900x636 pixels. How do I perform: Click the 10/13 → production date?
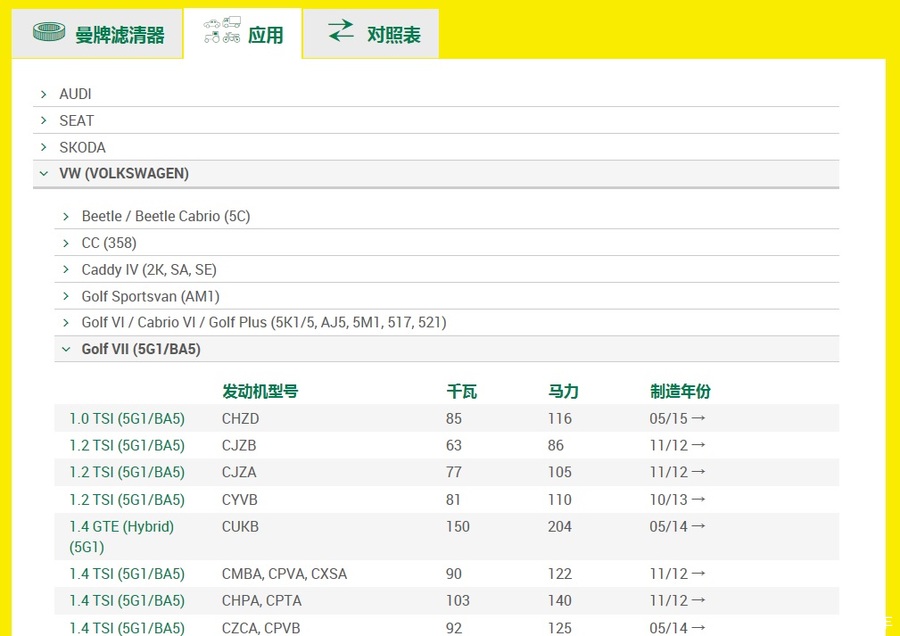pyautogui.click(x=677, y=499)
